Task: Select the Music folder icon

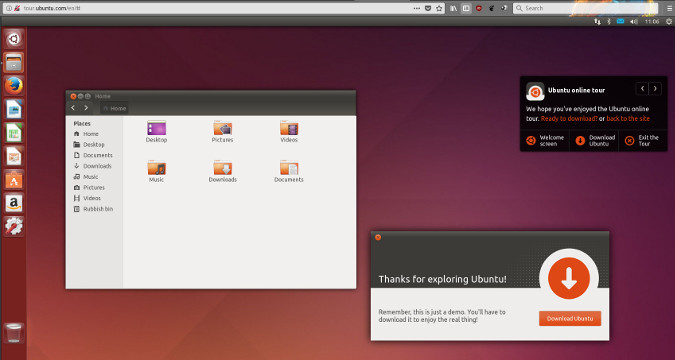Action: tap(156, 171)
